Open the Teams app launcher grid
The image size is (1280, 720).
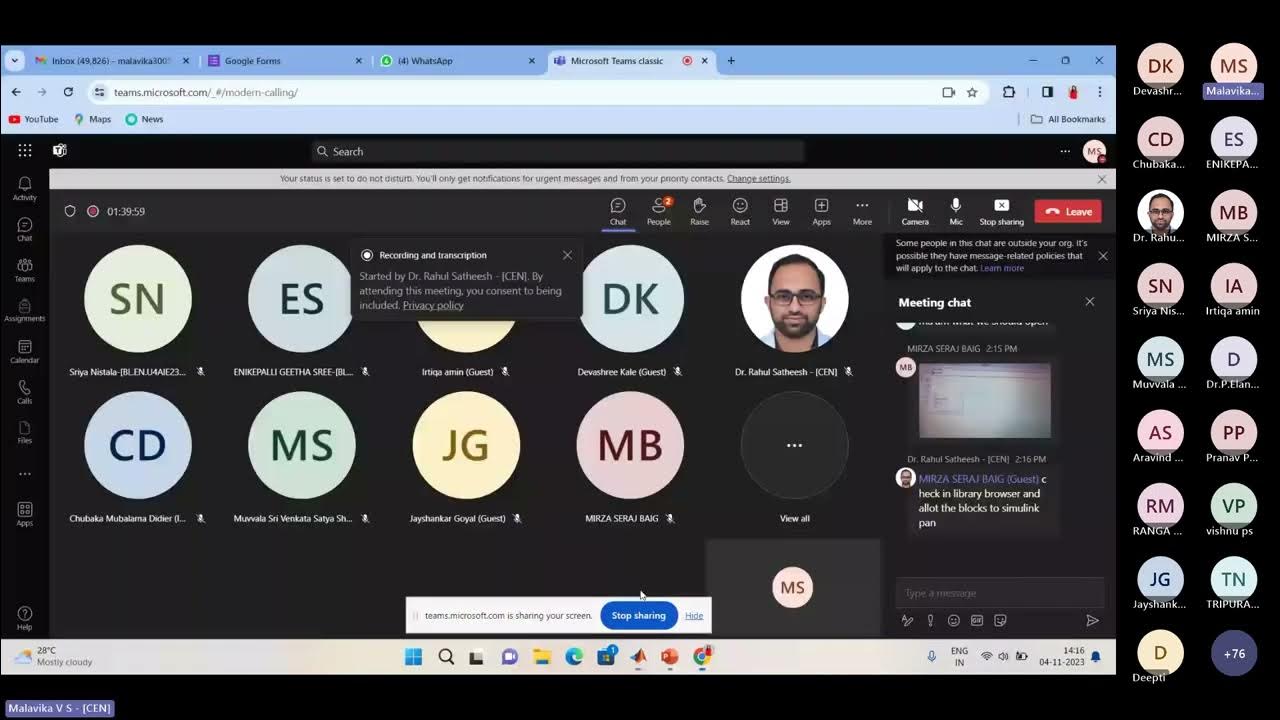[25, 151]
